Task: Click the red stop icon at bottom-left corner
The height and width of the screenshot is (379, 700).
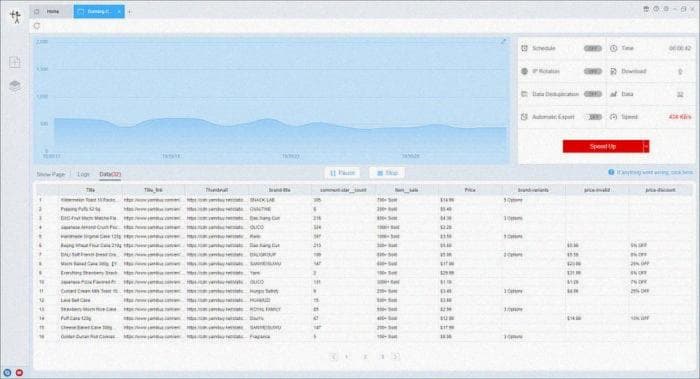Action: click(19, 373)
